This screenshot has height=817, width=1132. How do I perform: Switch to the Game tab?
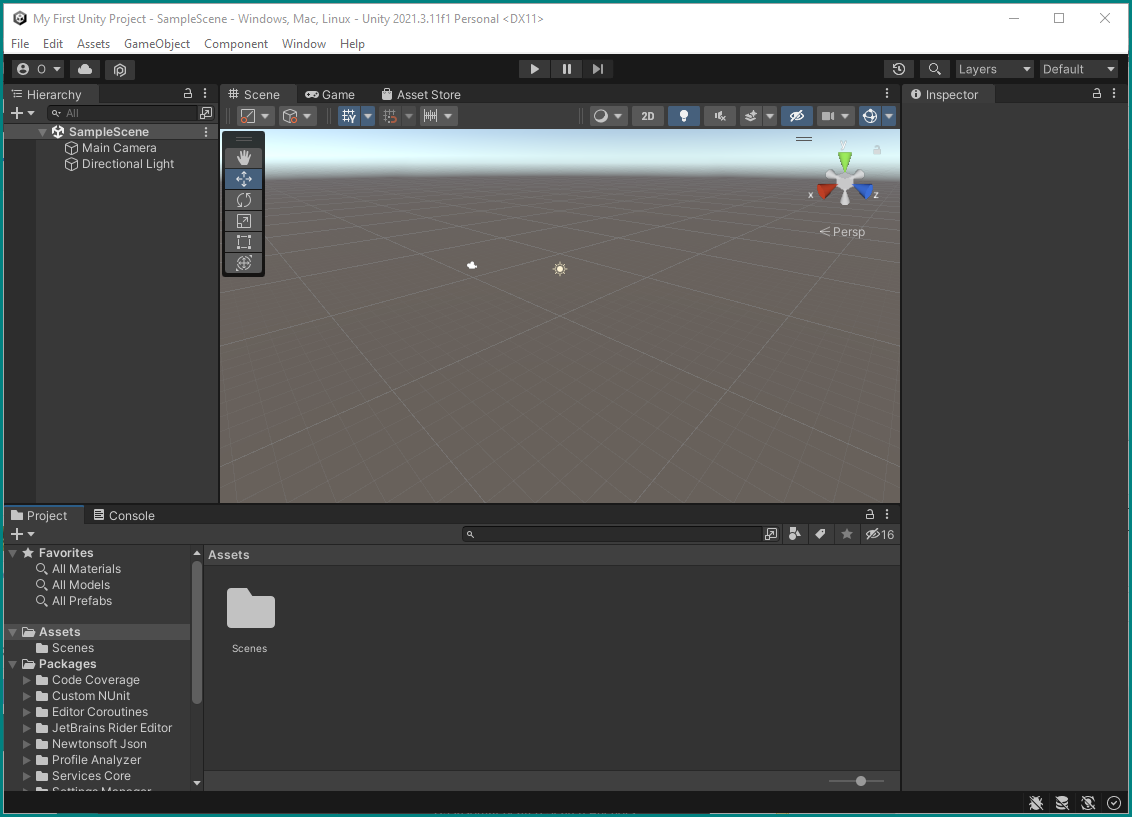[x=330, y=95]
